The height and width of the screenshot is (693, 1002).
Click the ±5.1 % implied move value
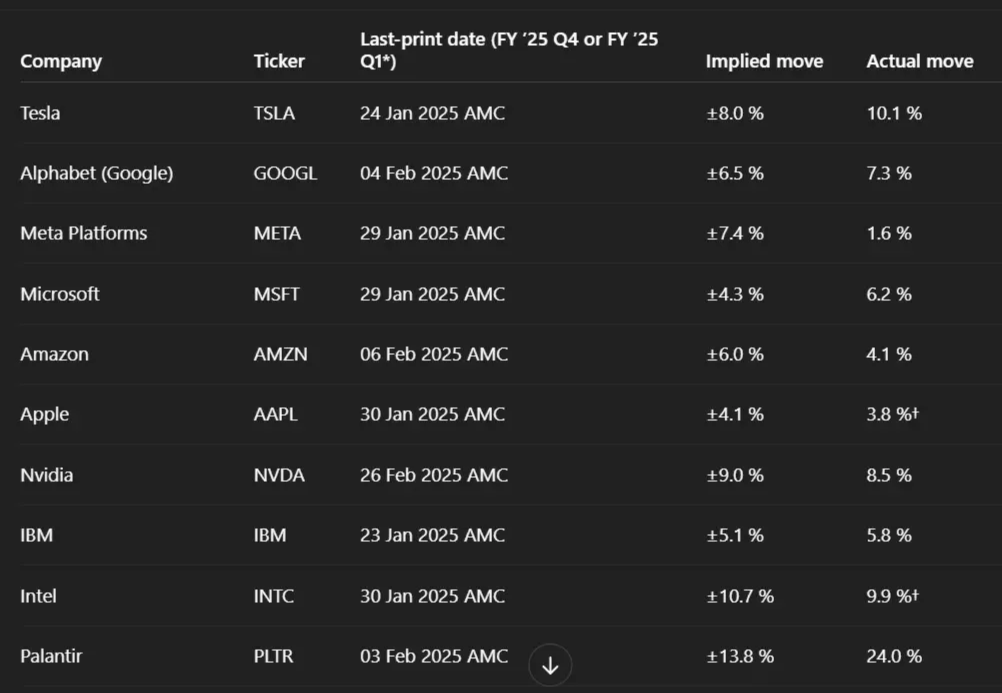click(735, 535)
